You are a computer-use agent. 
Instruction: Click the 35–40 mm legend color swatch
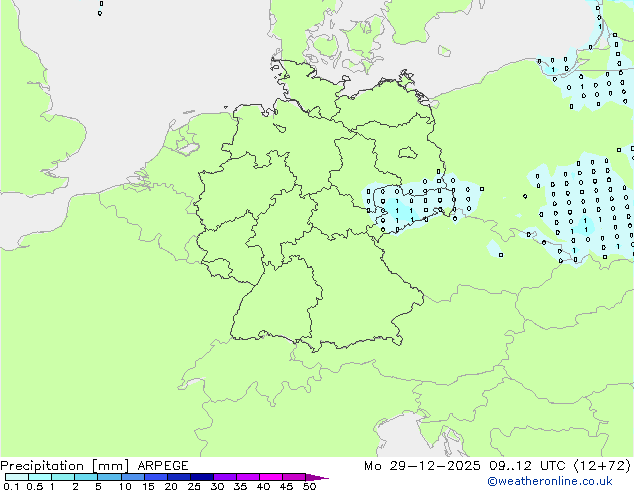[248, 477]
